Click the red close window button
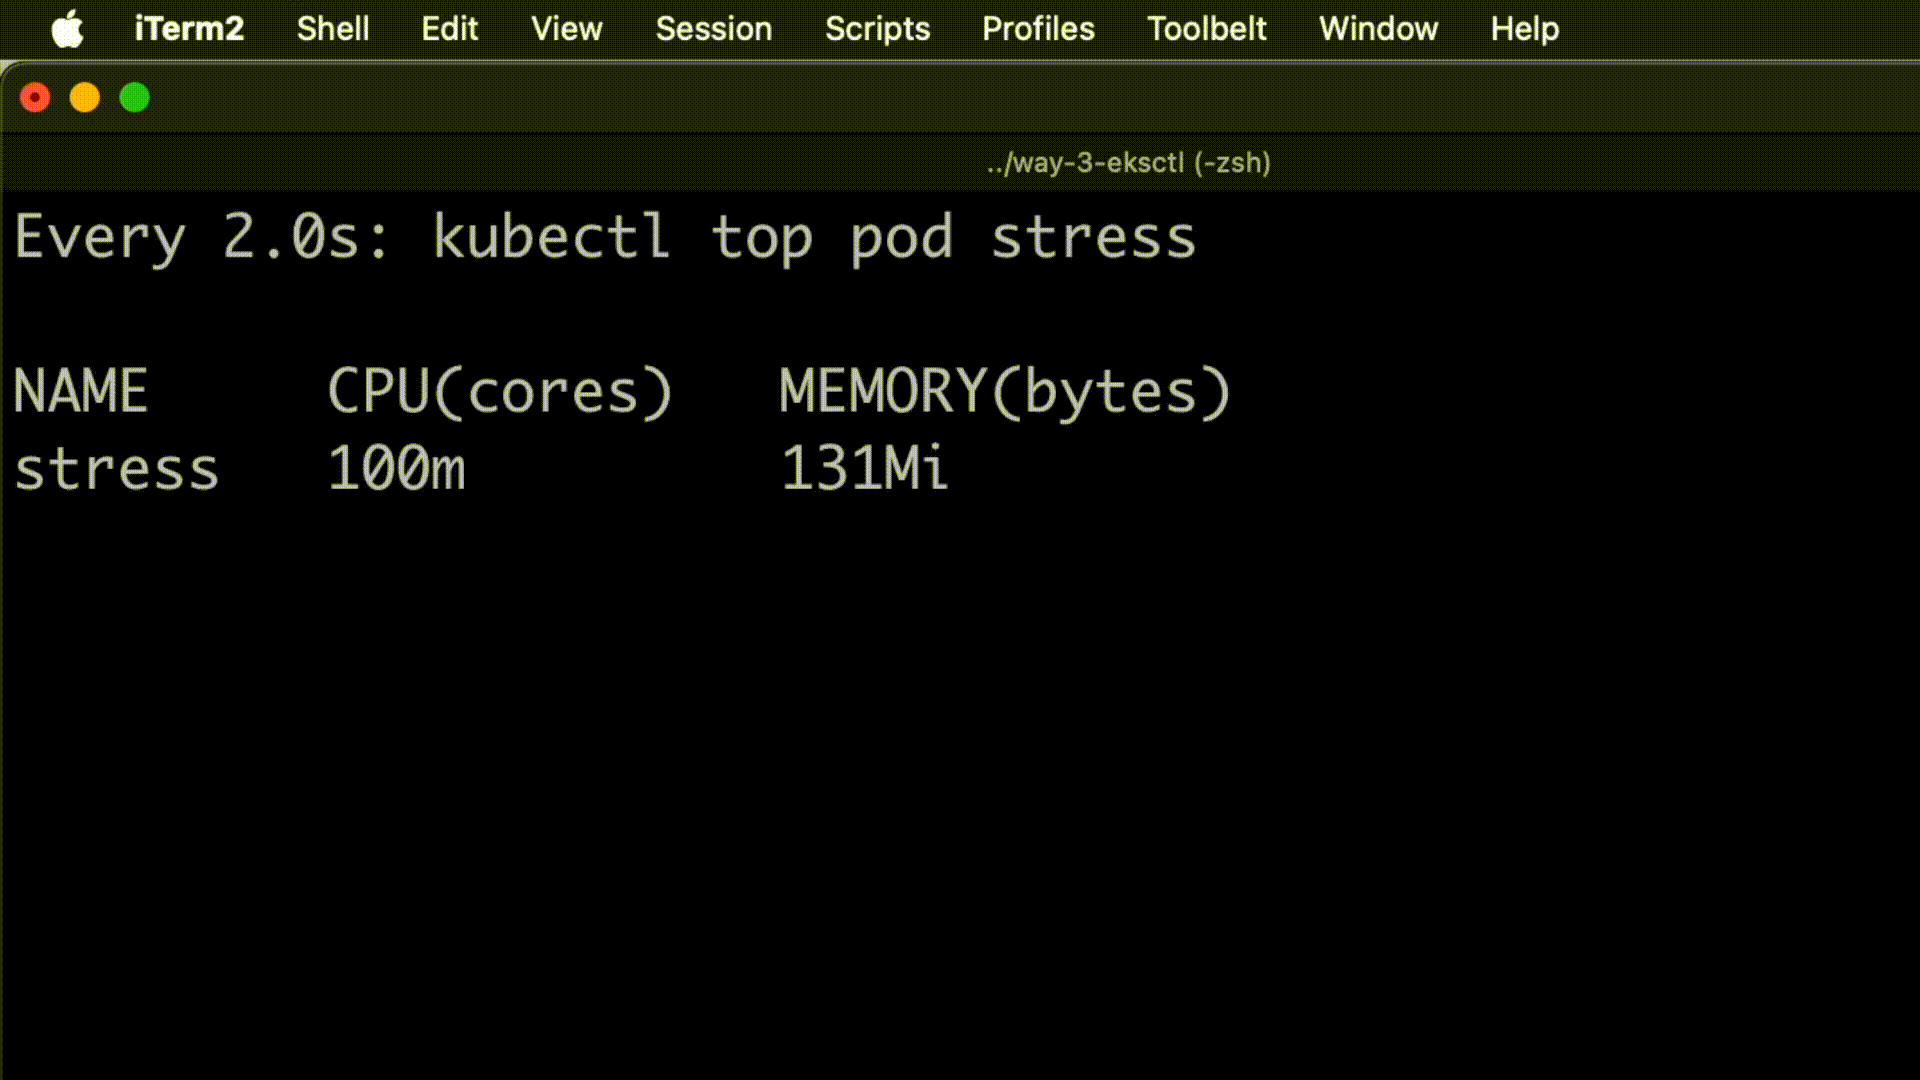 click(35, 98)
